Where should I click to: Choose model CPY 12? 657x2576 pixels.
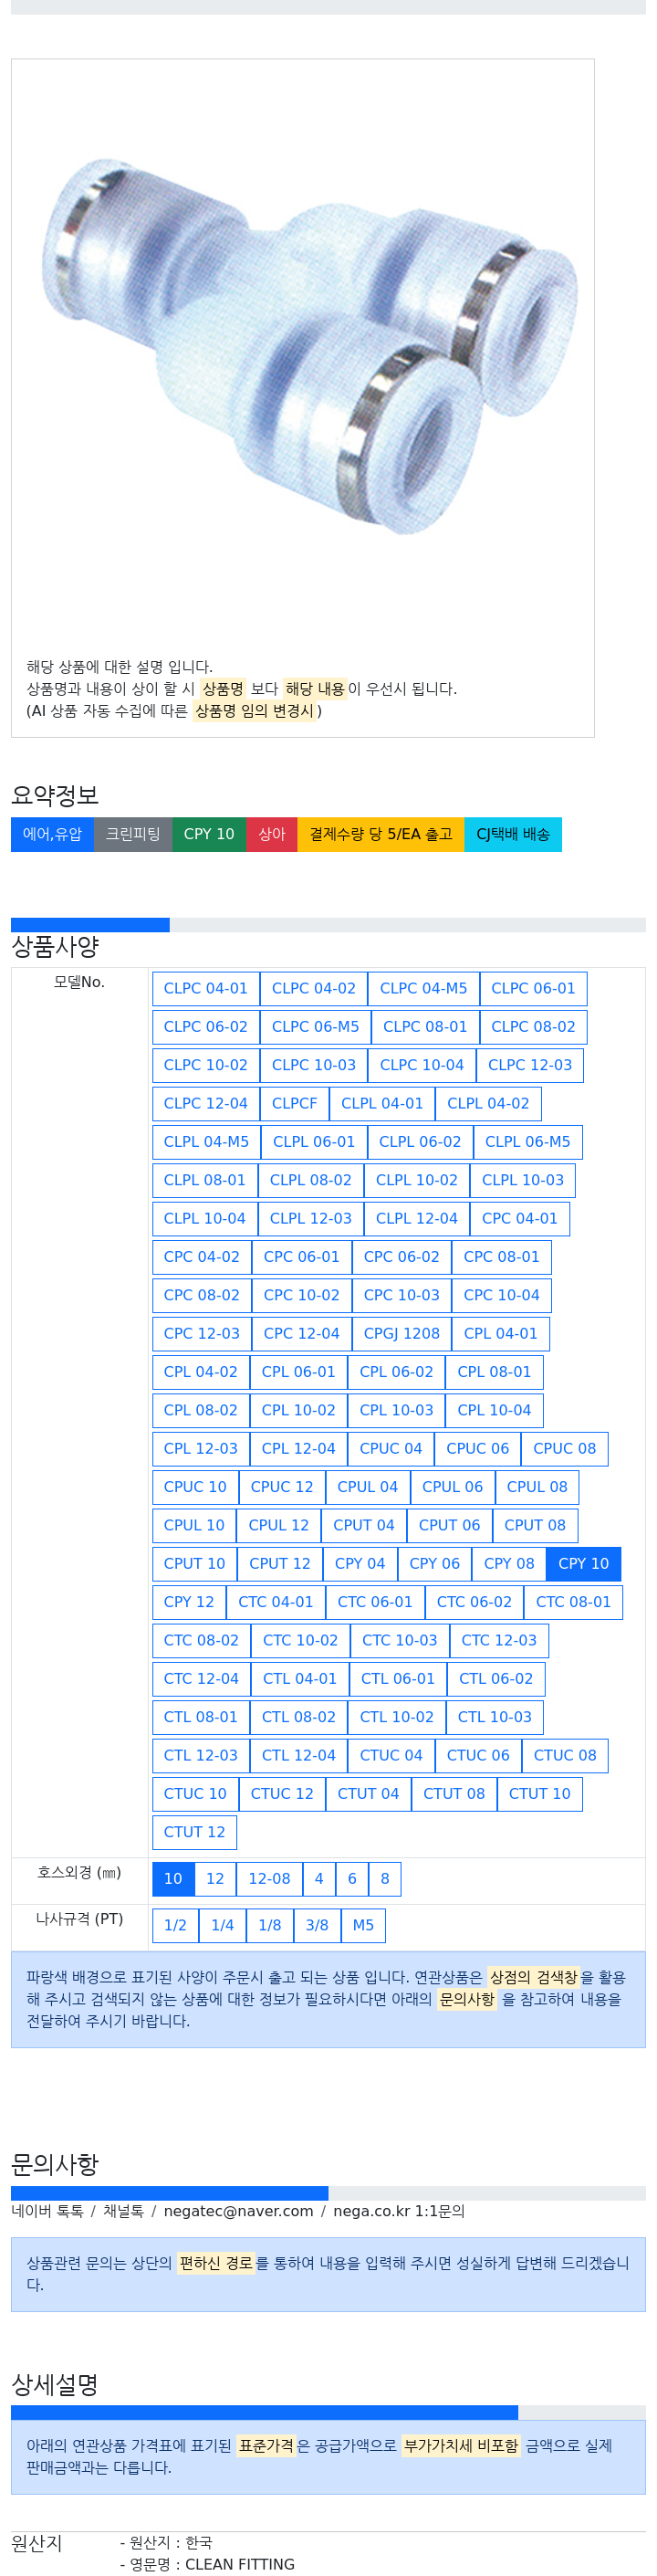[188, 1600]
